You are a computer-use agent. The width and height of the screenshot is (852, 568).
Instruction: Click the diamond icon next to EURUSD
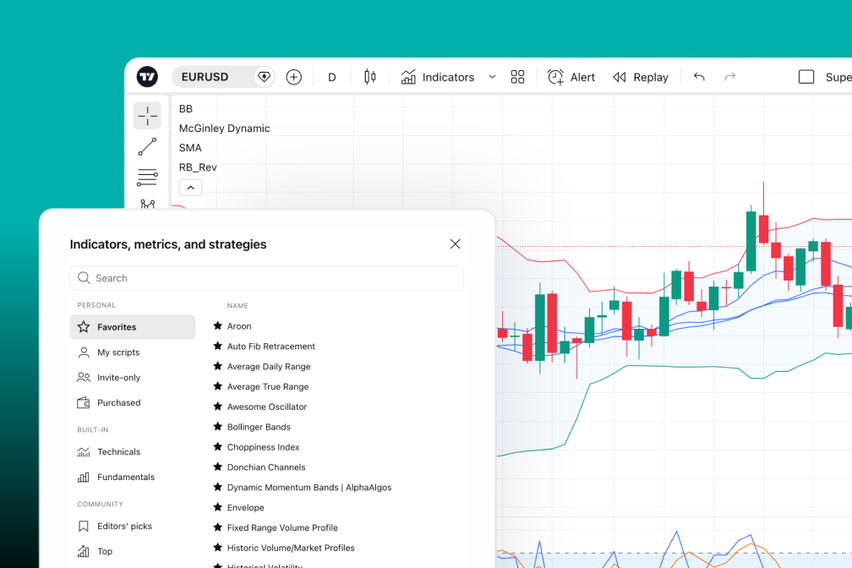pos(264,77)
